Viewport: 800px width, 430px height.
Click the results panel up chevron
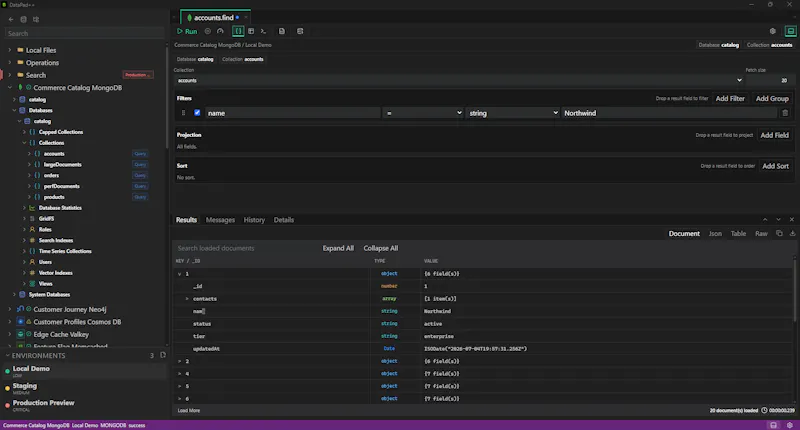coord(765,219)
